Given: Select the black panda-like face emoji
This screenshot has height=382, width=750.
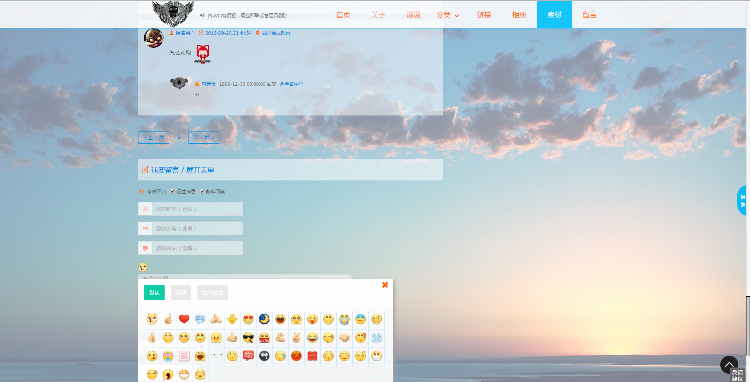Looking at the screenshot, I should click(265, 356).
